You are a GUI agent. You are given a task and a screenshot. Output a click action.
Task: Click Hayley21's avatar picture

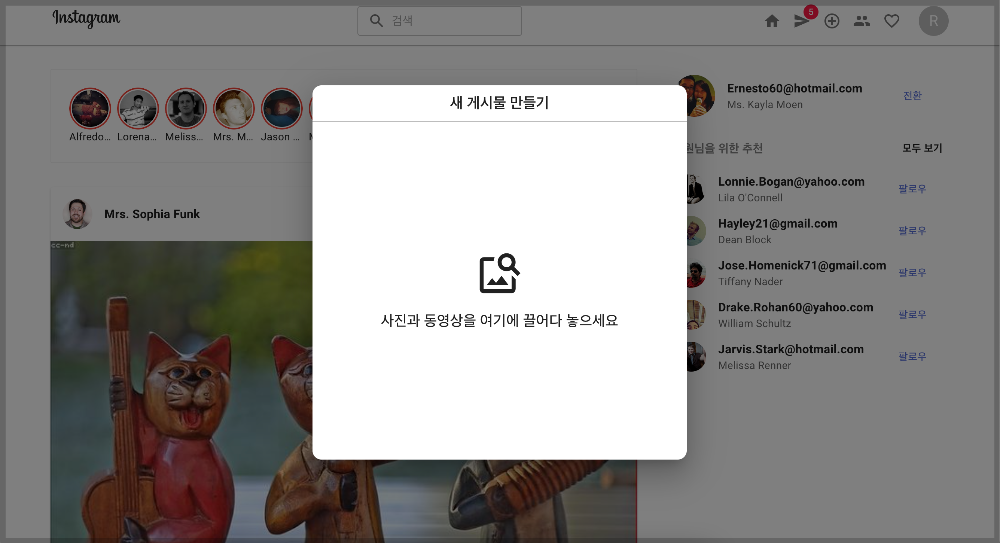coord(696,231)
